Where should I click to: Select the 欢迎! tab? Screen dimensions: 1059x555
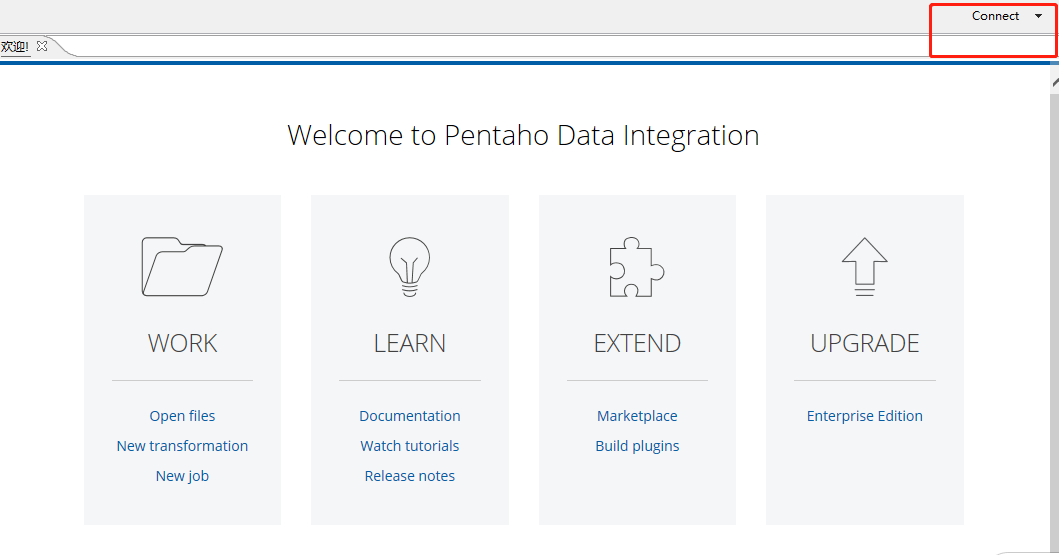pyautogui.click(x=15, y=47)
